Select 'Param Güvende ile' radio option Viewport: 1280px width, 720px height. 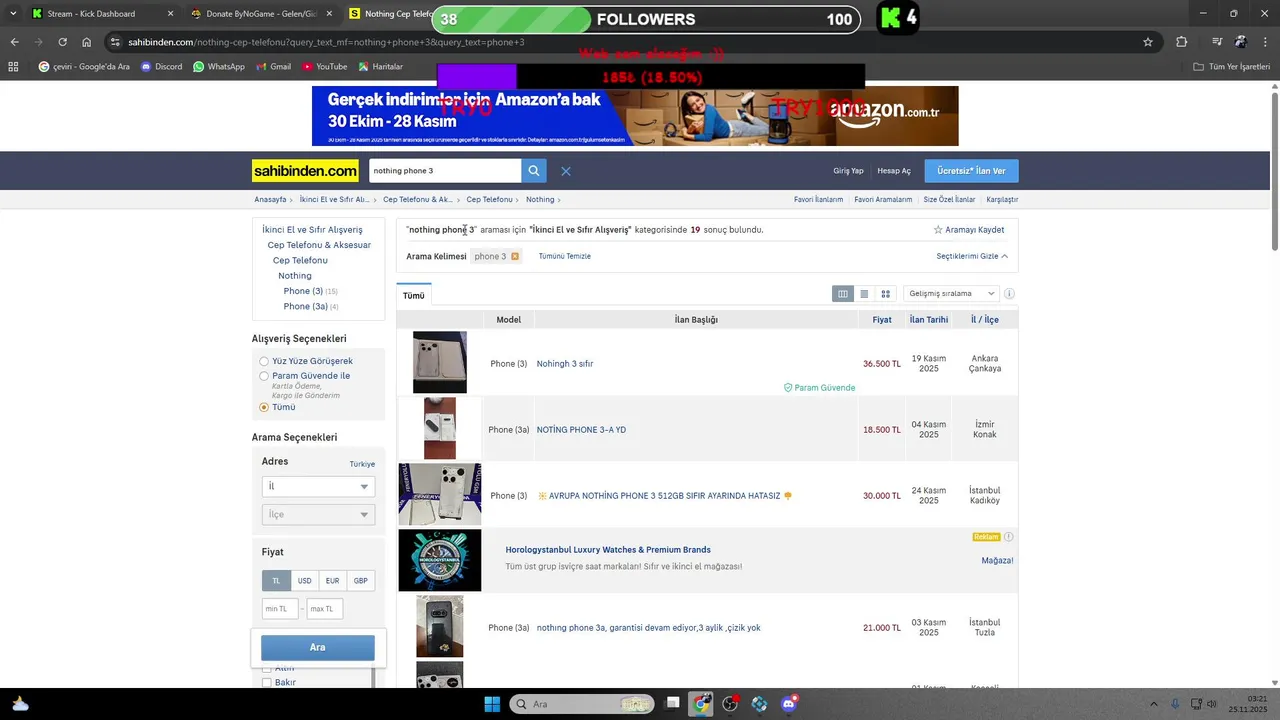(264, 376)
